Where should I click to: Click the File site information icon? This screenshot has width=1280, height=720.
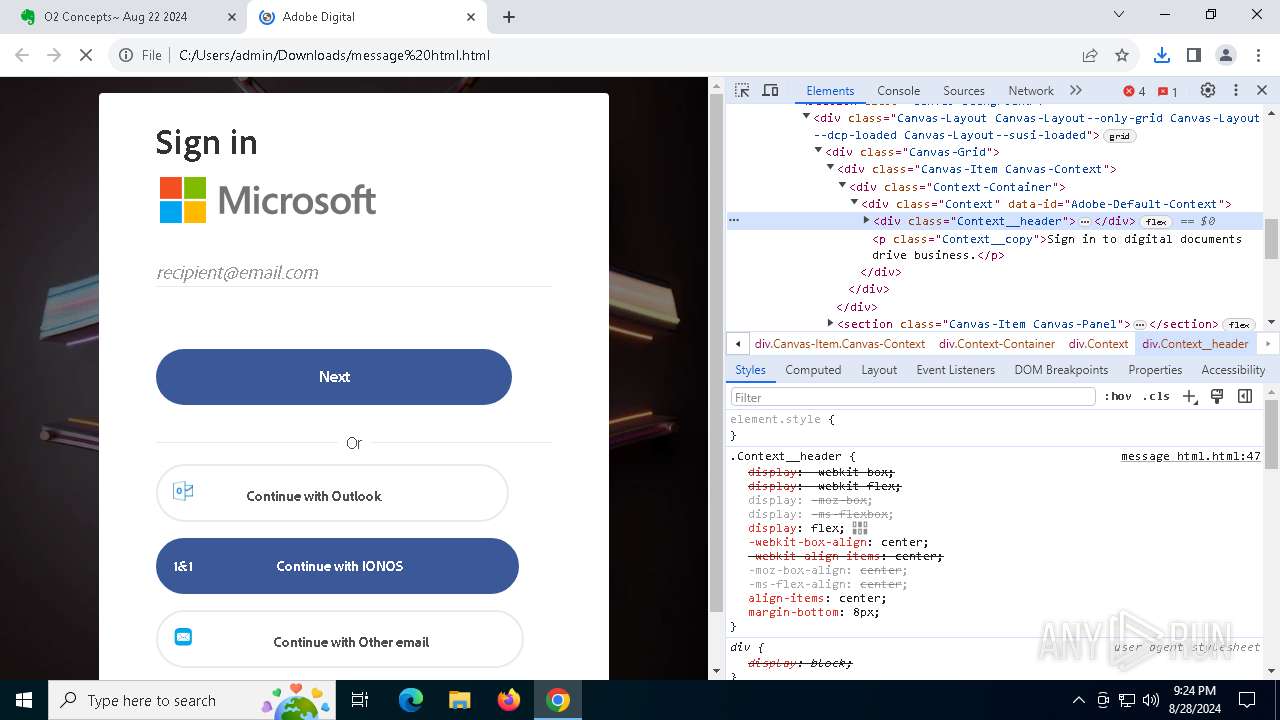(x=140, y=55)
